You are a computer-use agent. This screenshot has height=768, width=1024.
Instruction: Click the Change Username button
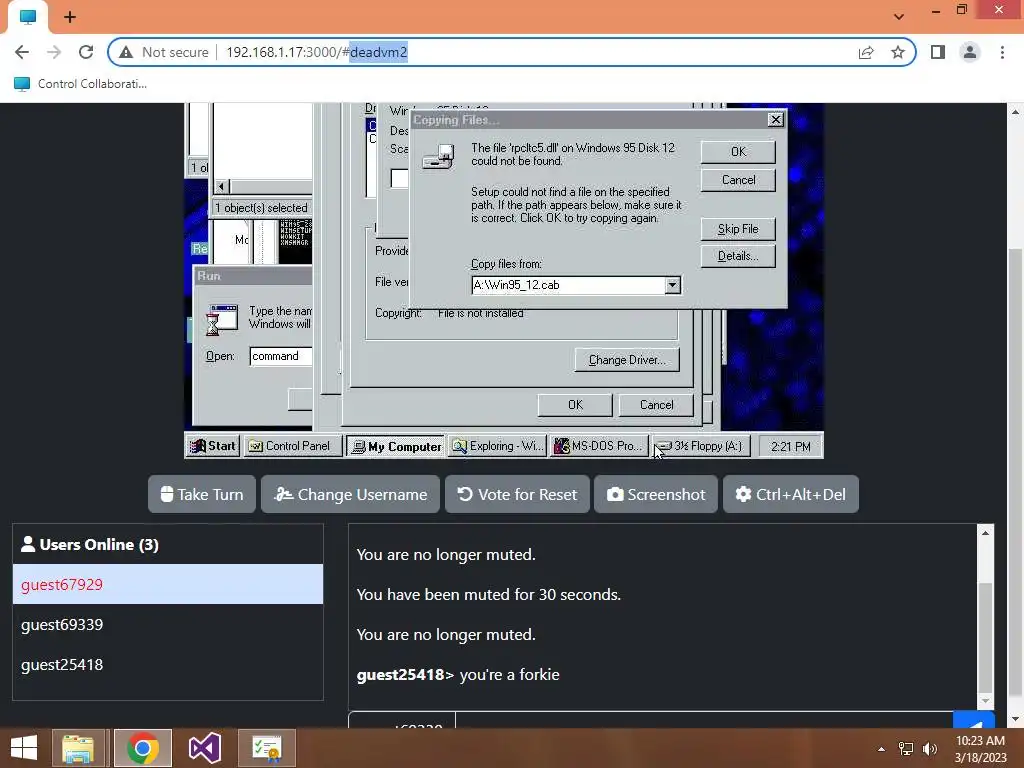350,494
